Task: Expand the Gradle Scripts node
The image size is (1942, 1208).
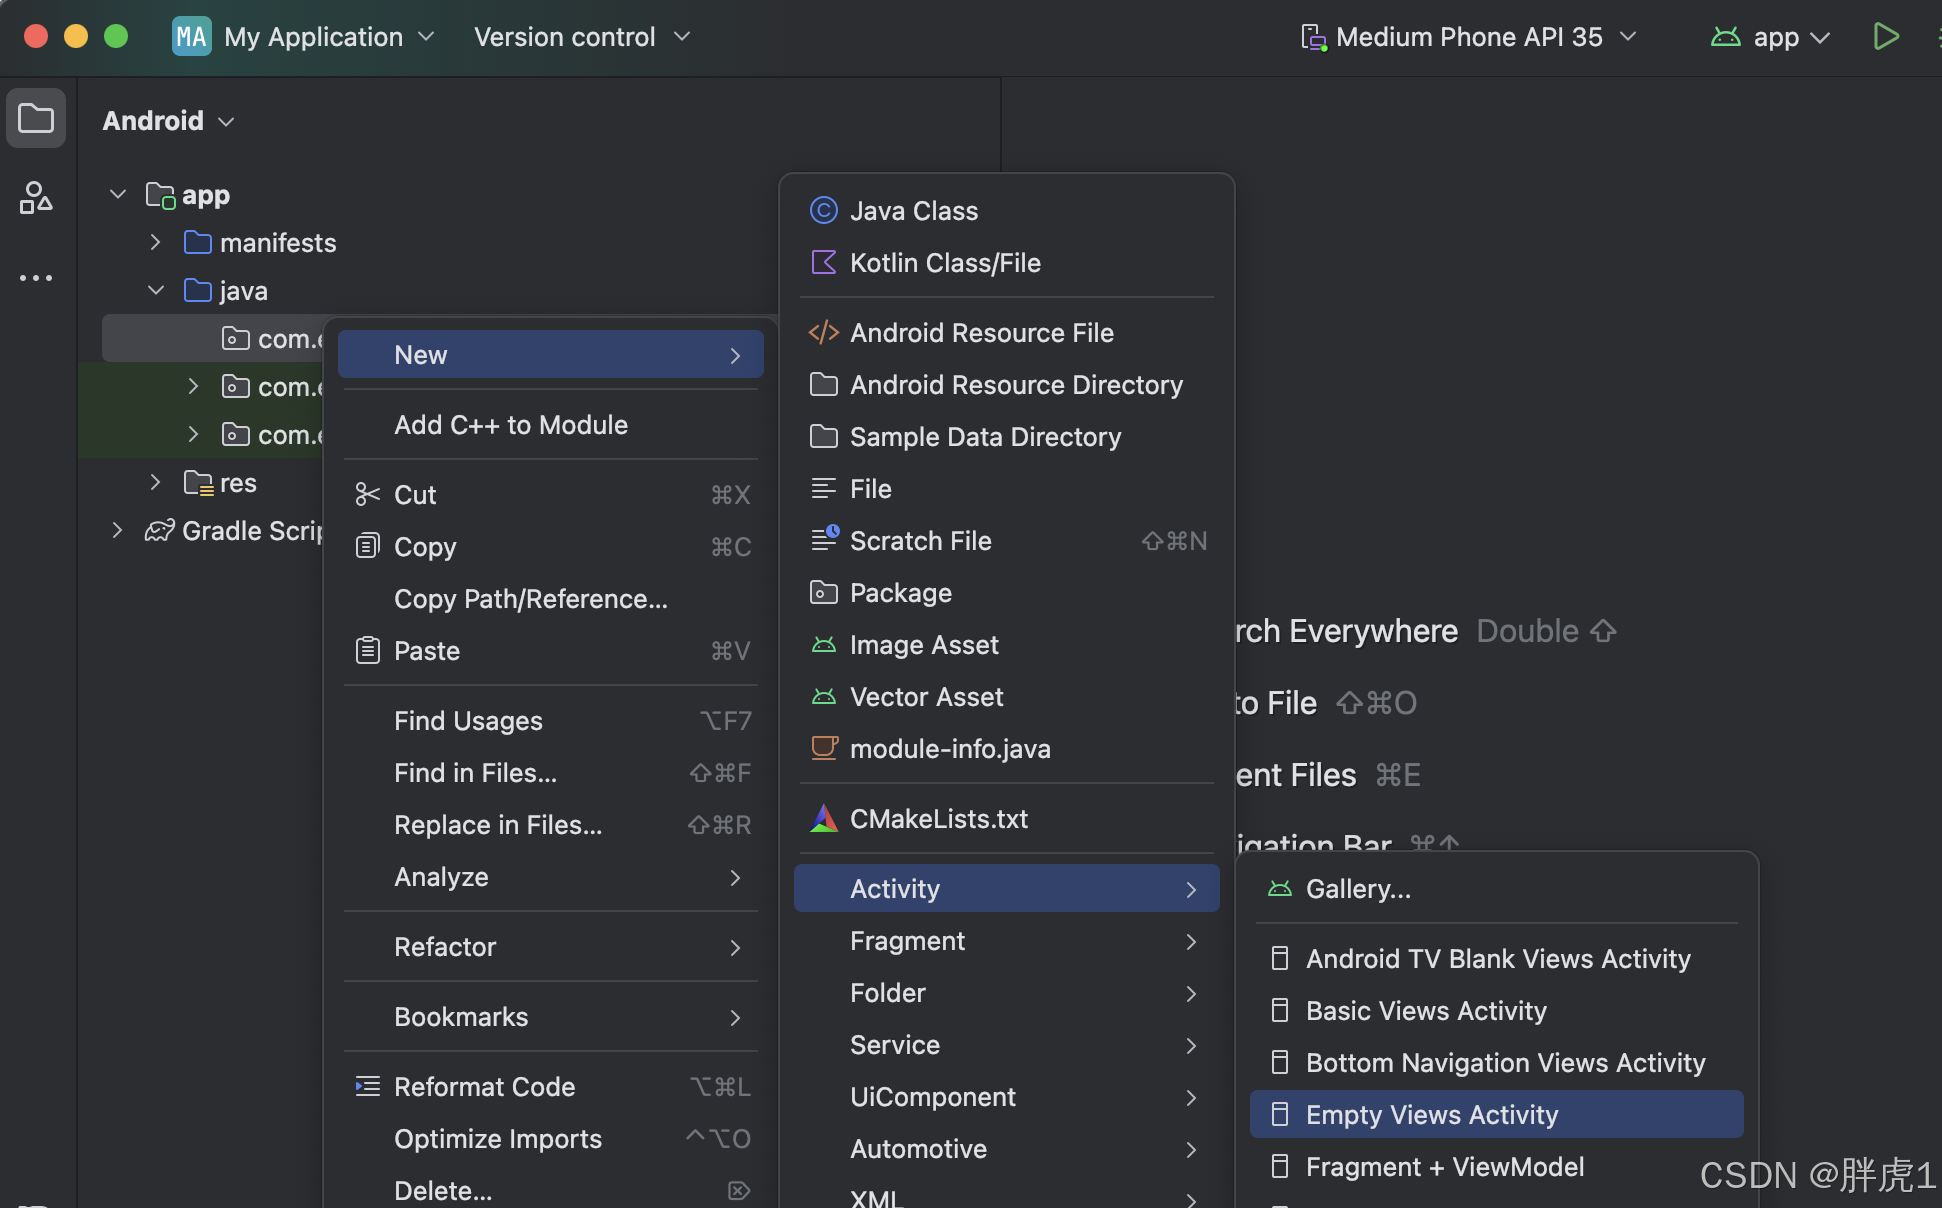Action: (x=117, y=530)
